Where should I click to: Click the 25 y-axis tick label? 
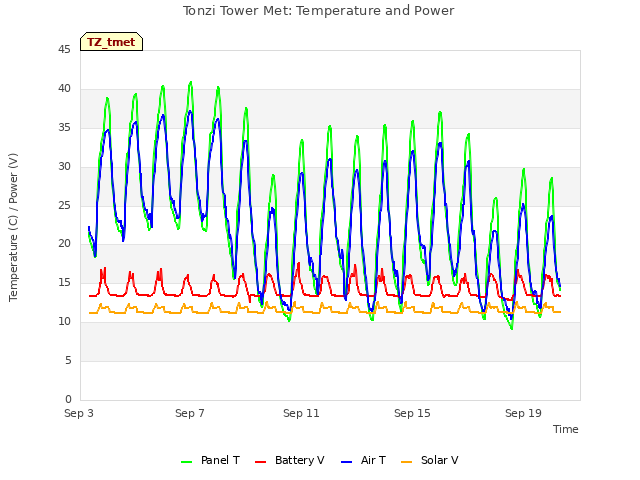pyautogui.click(x=64, y=205)
